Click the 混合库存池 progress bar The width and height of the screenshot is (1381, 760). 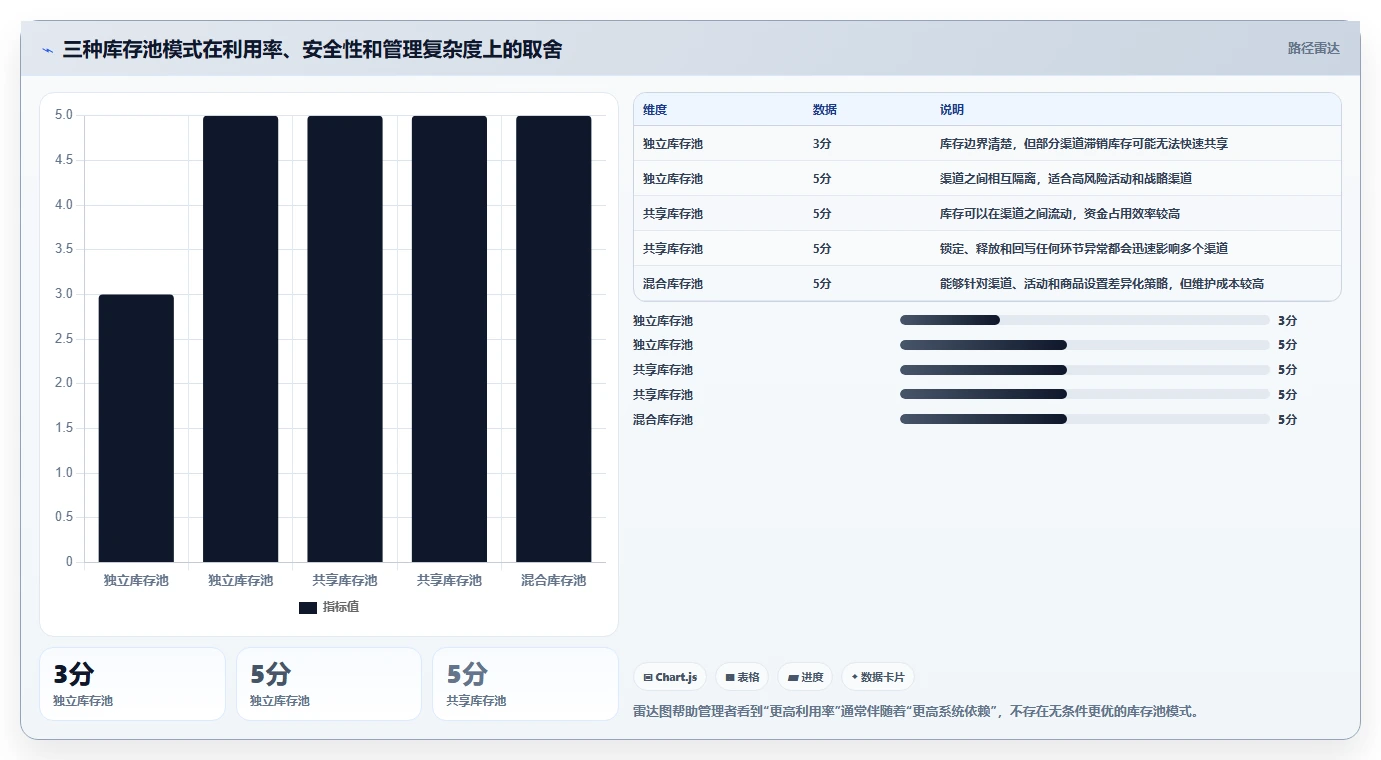coord(1084,419)
